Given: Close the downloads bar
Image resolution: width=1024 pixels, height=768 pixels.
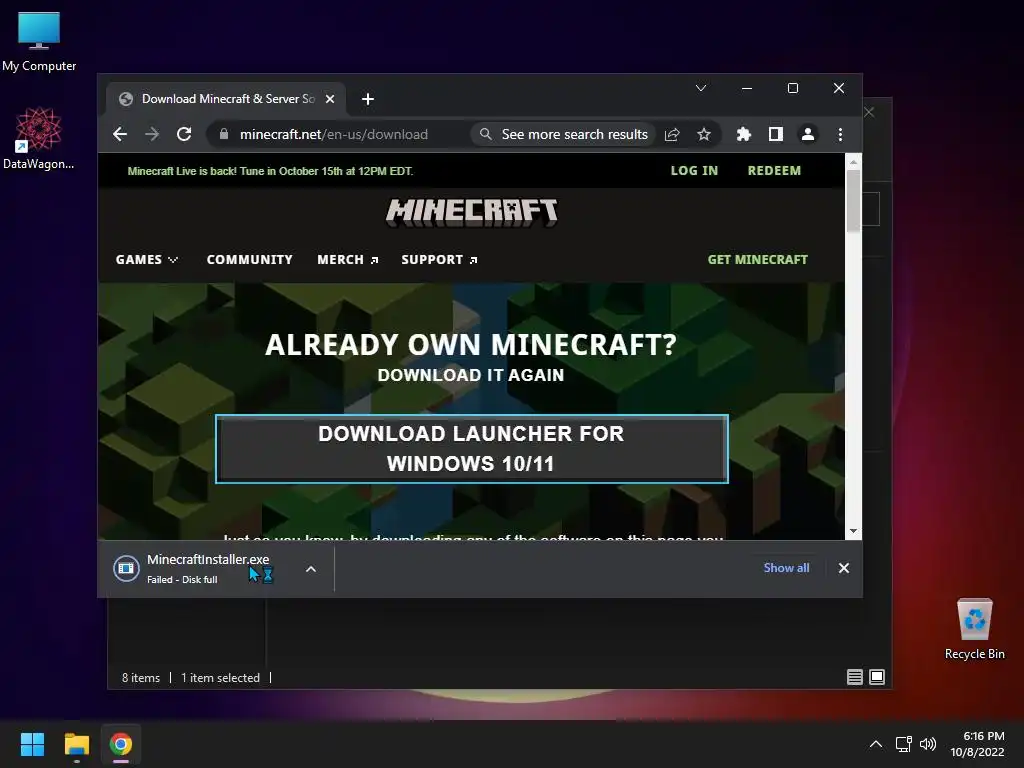Looking at the screenshot, I should tap(844, 568).
